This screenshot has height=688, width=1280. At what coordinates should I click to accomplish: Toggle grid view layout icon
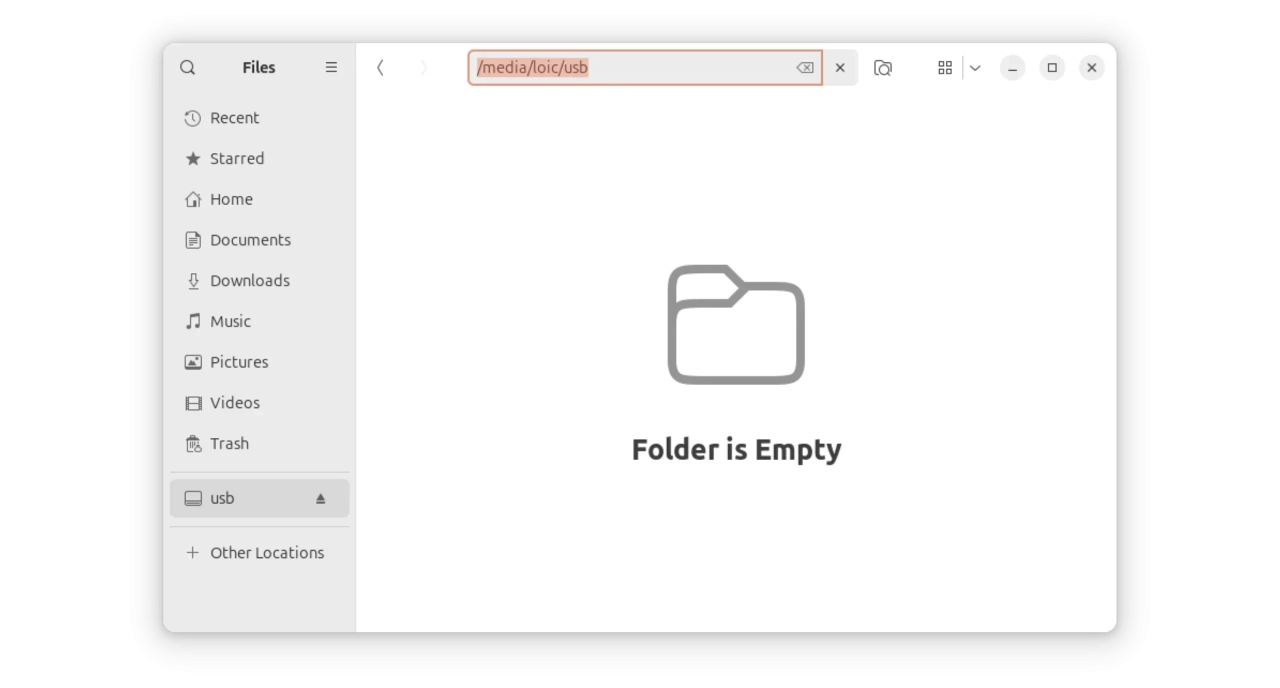[944, 68]
